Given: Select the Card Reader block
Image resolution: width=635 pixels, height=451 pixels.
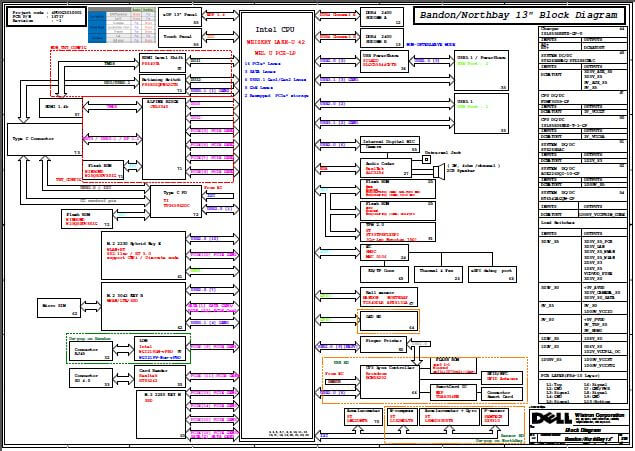Looking at the screenshot, I should click(159, 376).
